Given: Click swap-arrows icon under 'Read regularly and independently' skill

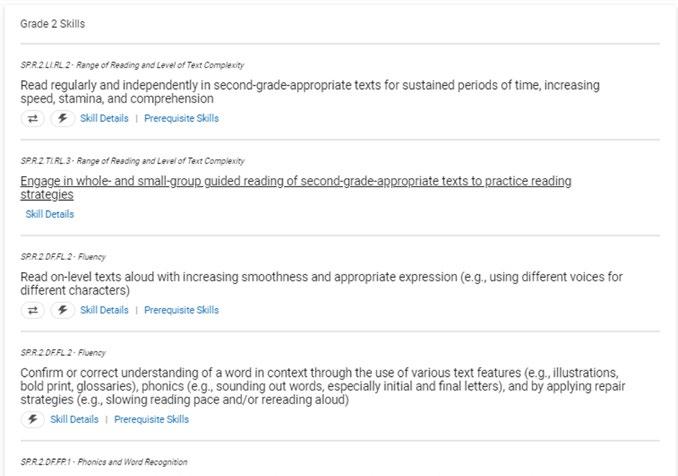Looking at the screenshot, I should [33, 118].
